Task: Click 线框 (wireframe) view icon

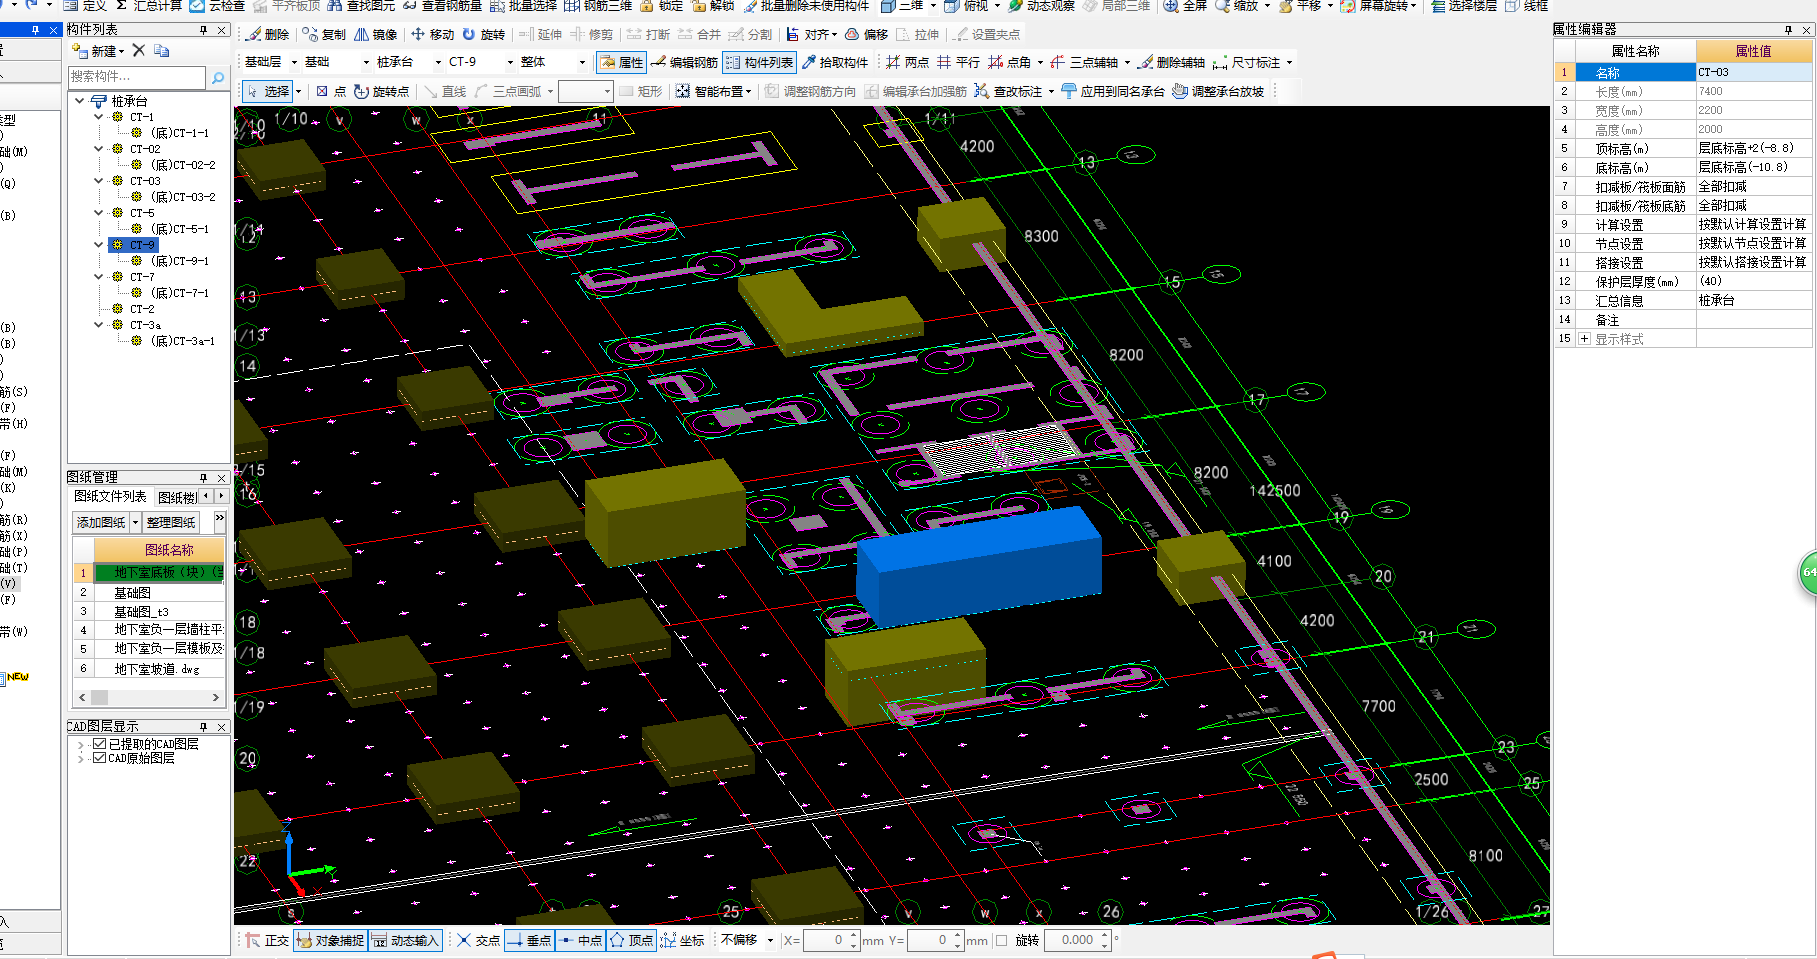Action: pyautogui.click(x=1526, y=6)
